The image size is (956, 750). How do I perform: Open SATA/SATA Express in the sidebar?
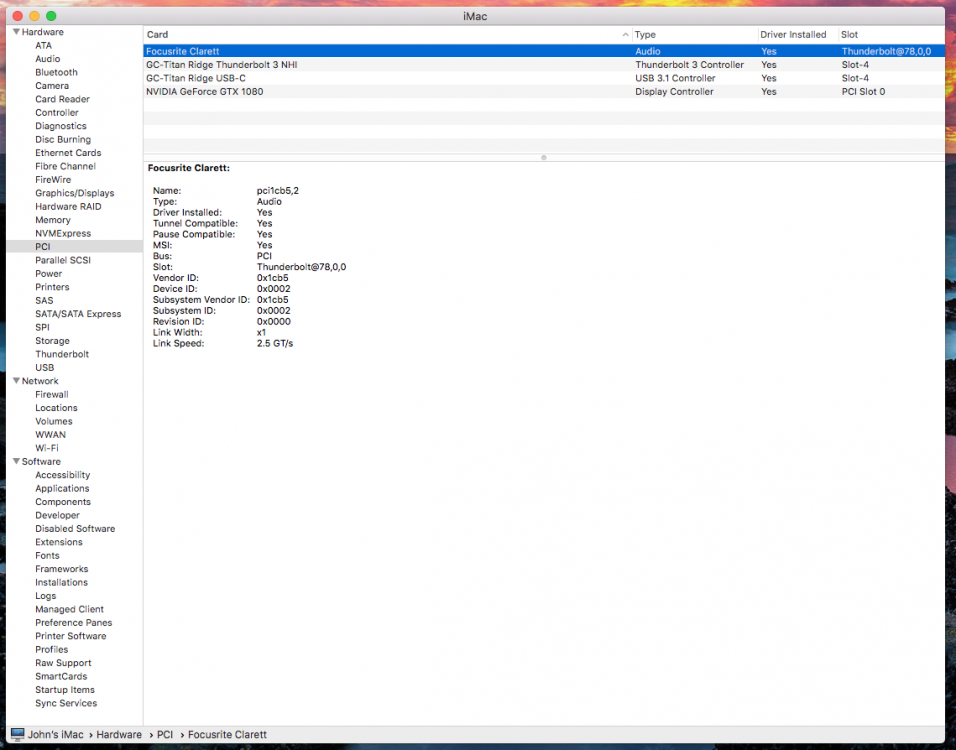click(x=78, y=313)
